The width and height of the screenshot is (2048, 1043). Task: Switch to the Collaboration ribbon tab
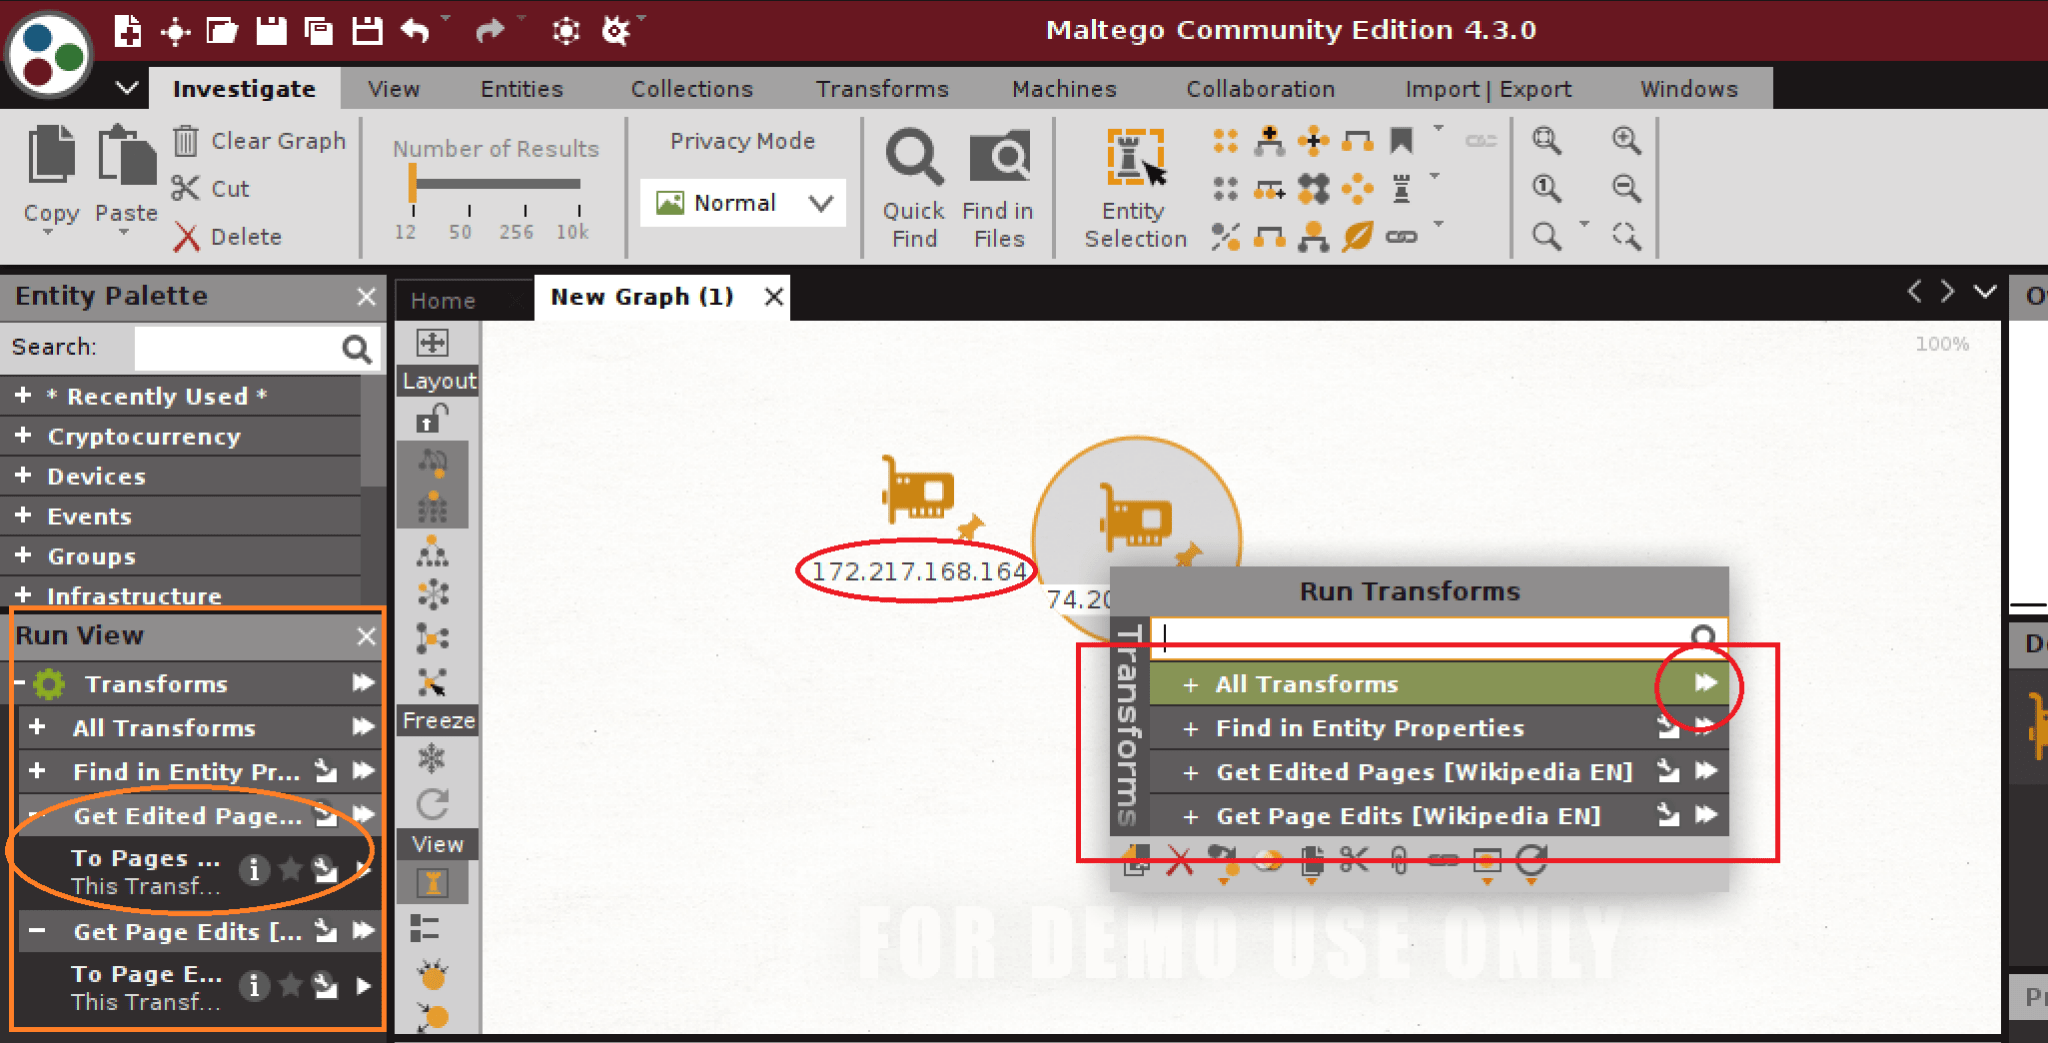(1259, 89)
